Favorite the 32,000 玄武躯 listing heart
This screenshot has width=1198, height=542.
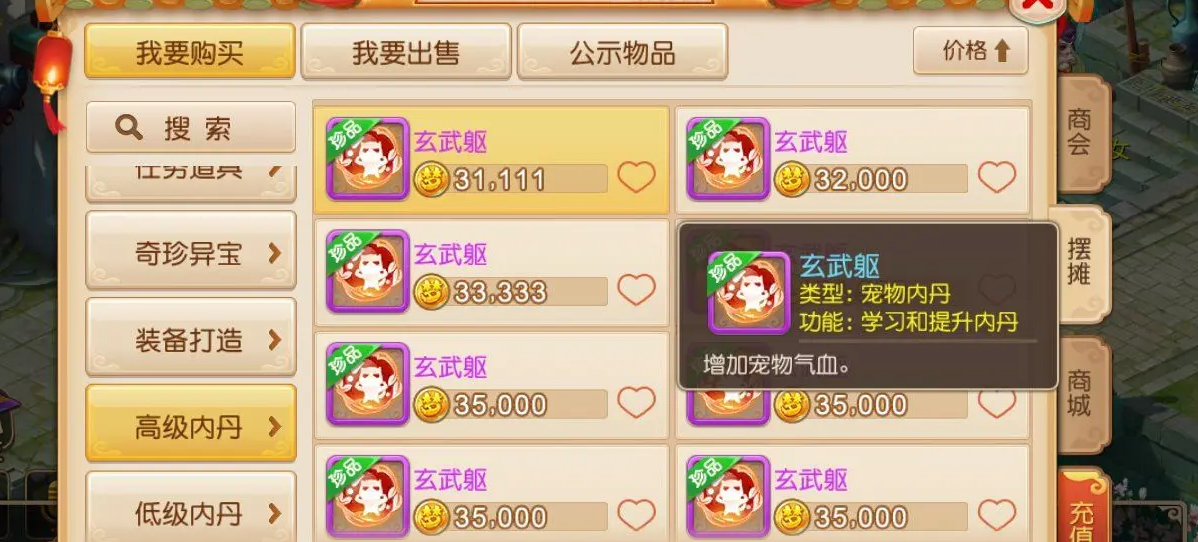997,178
